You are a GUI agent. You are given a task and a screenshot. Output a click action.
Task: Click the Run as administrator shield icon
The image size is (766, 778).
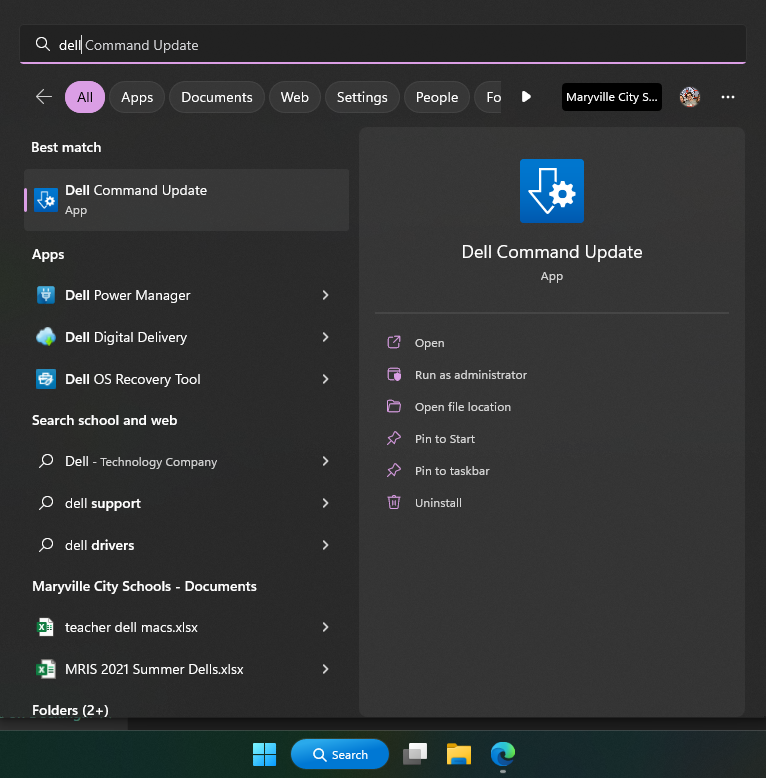pos(394,375)
